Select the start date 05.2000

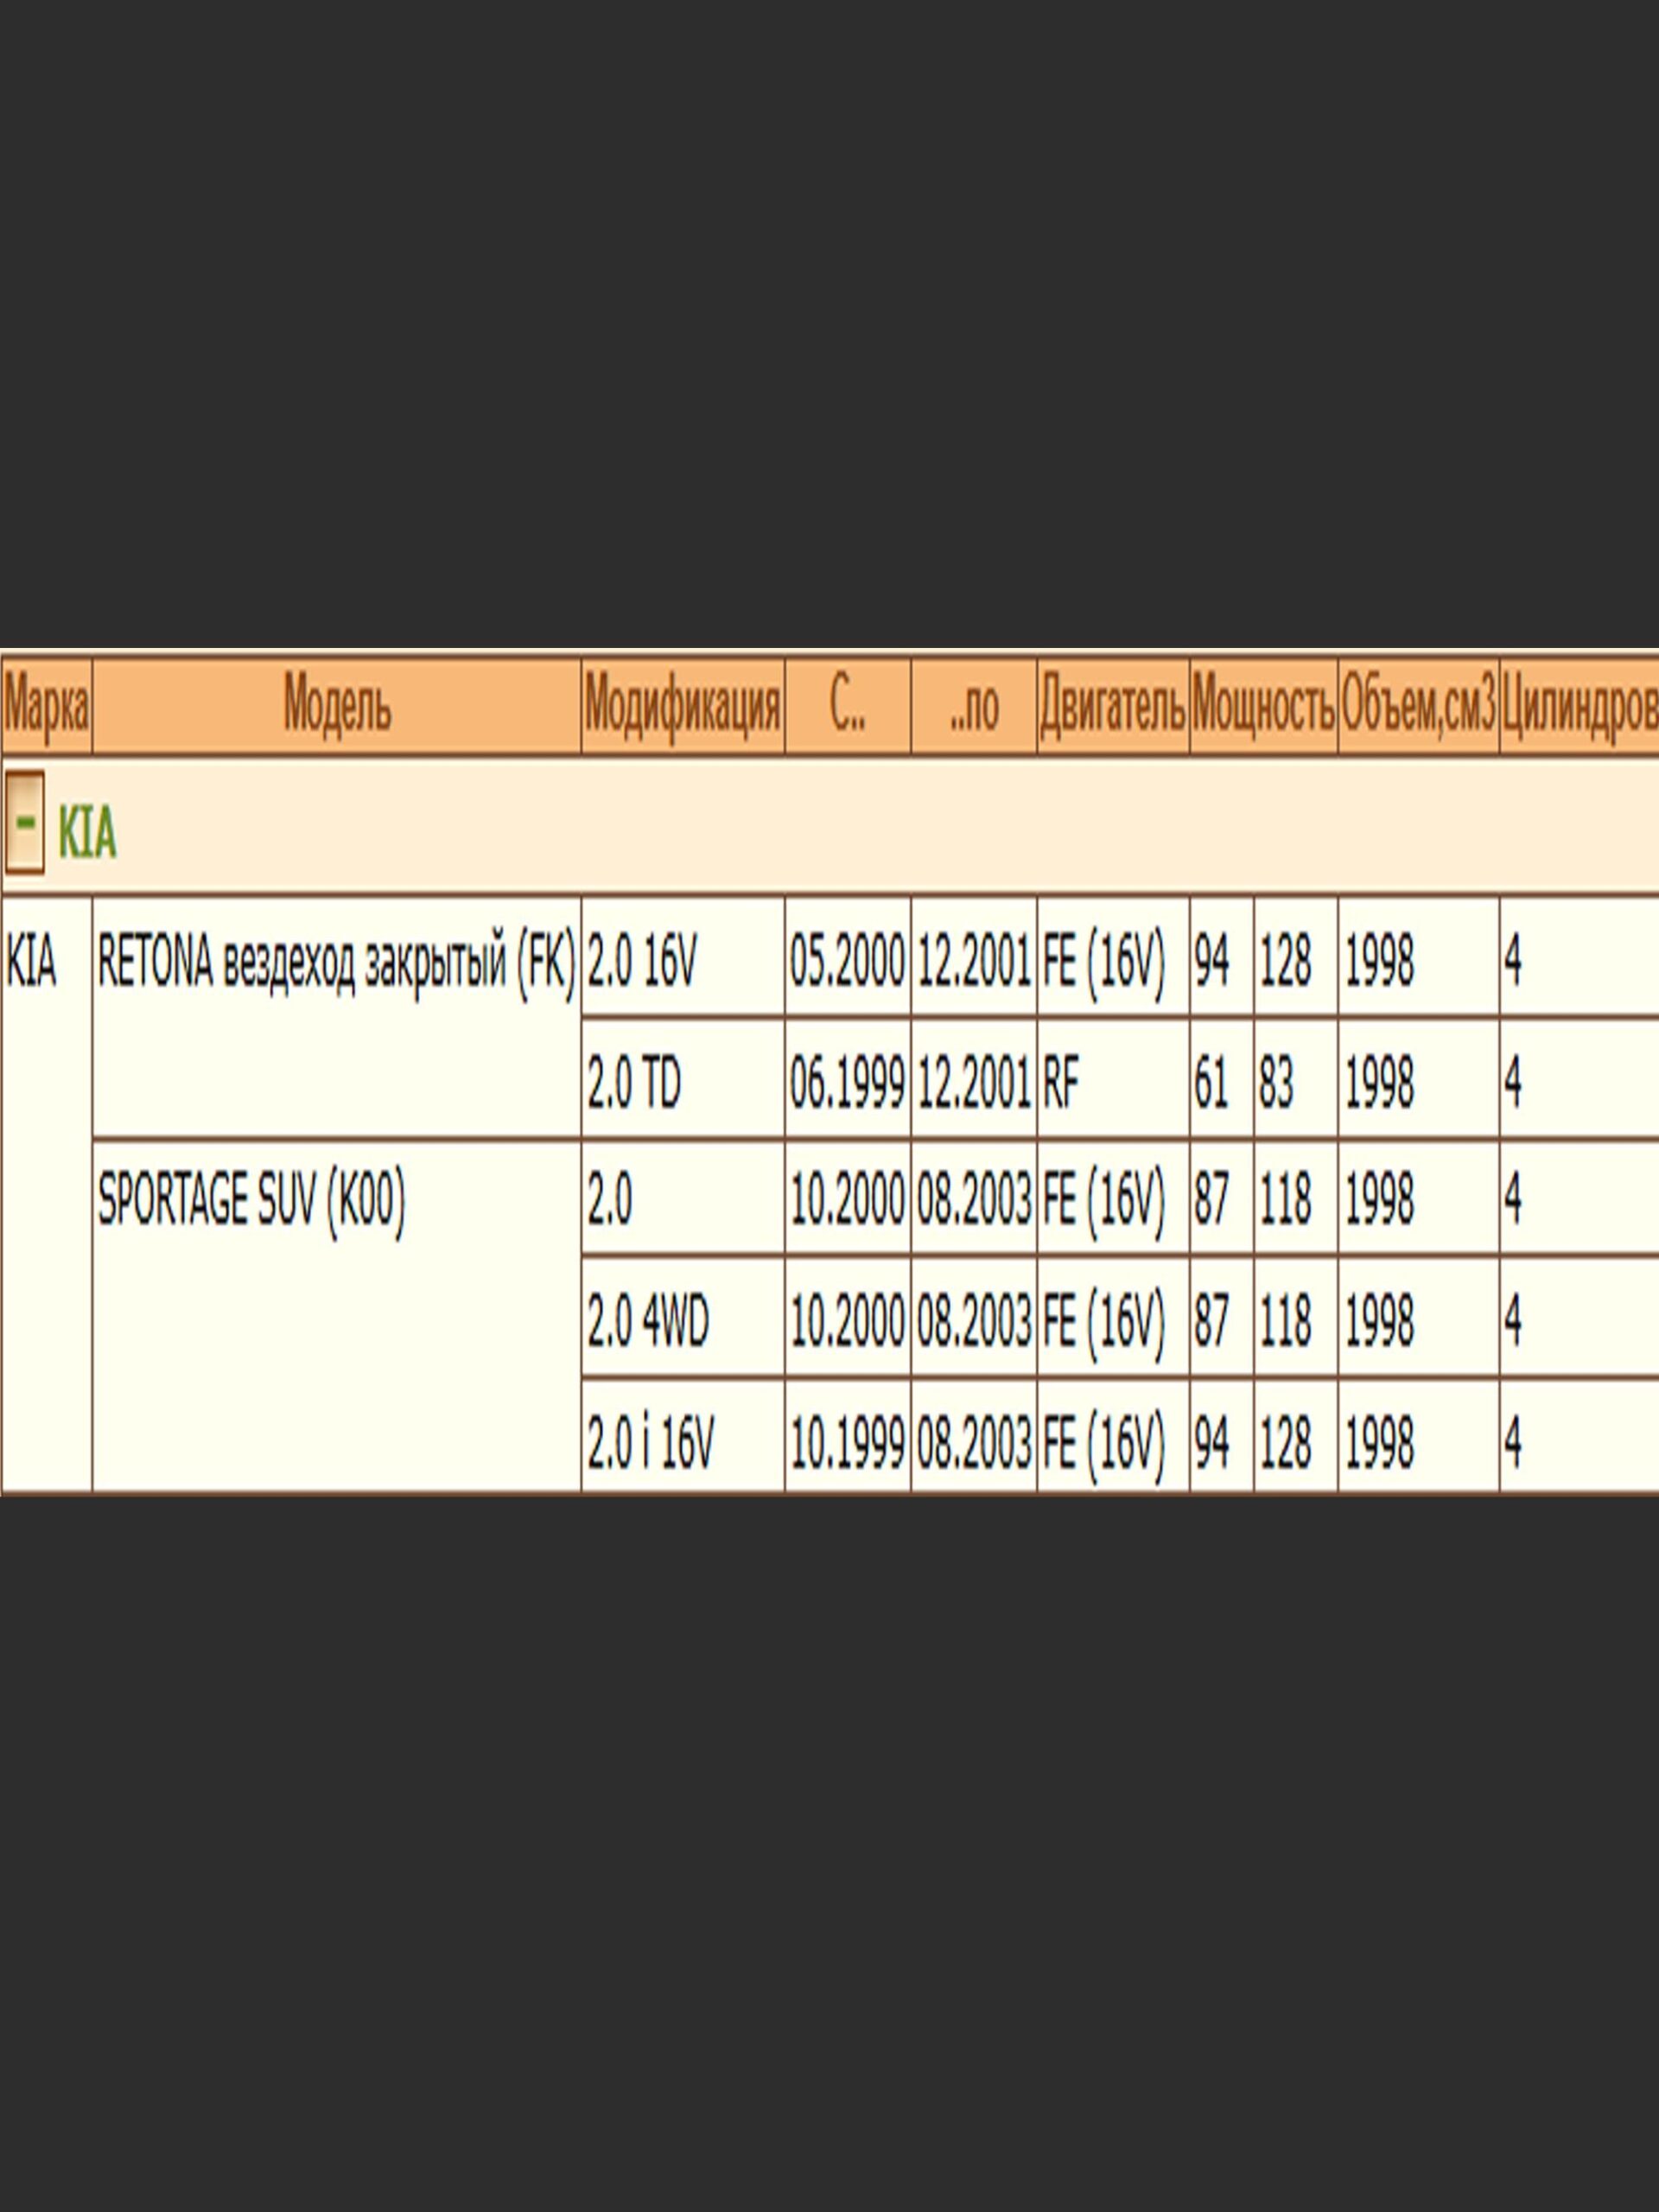[848, 957]
